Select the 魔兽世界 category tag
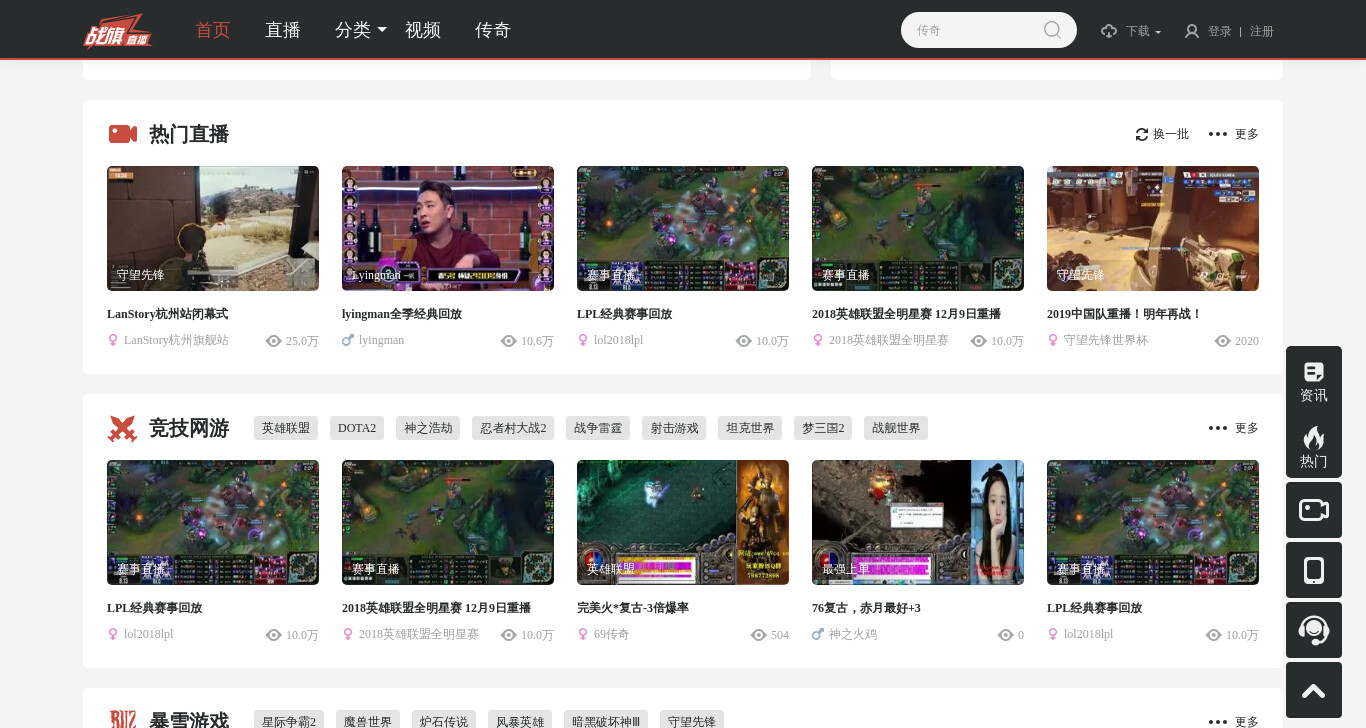Viewport: 1366px width, 728px height. tap(368, 720)
